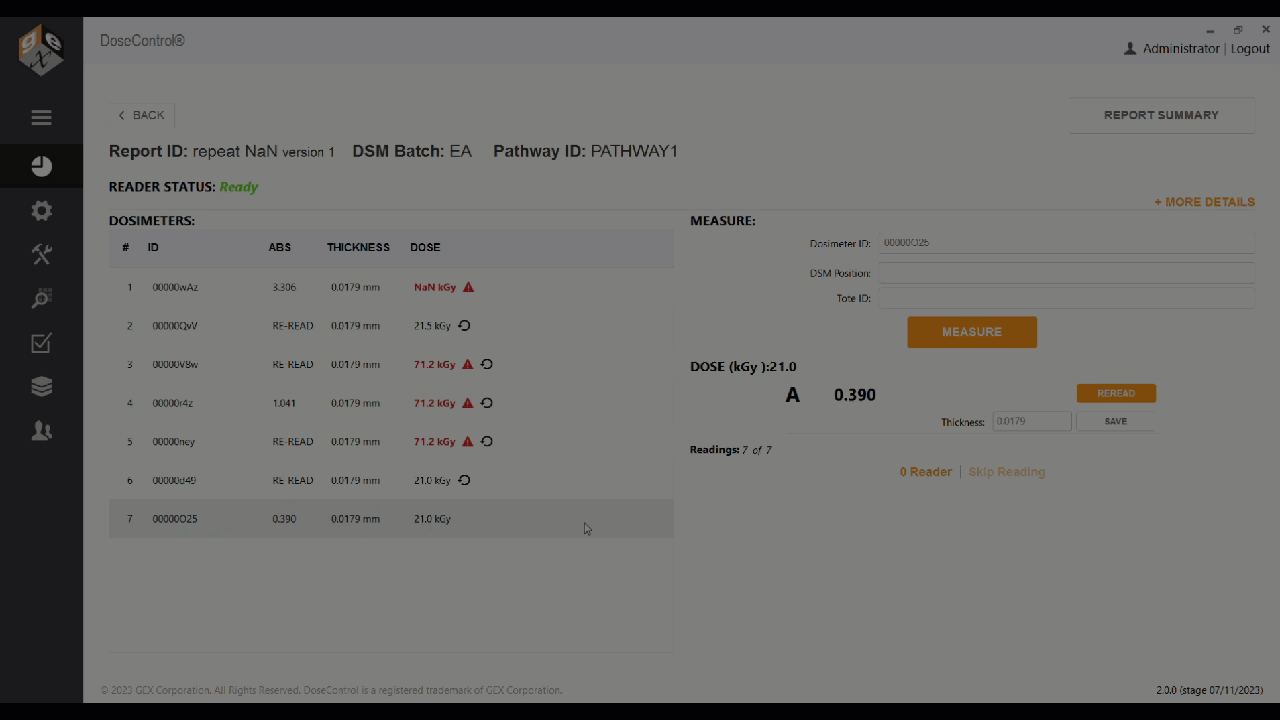The width and height of the screenshot is (1280, 720).
Task: Click the Skip Reading link
Action: tap(1007, 472)
